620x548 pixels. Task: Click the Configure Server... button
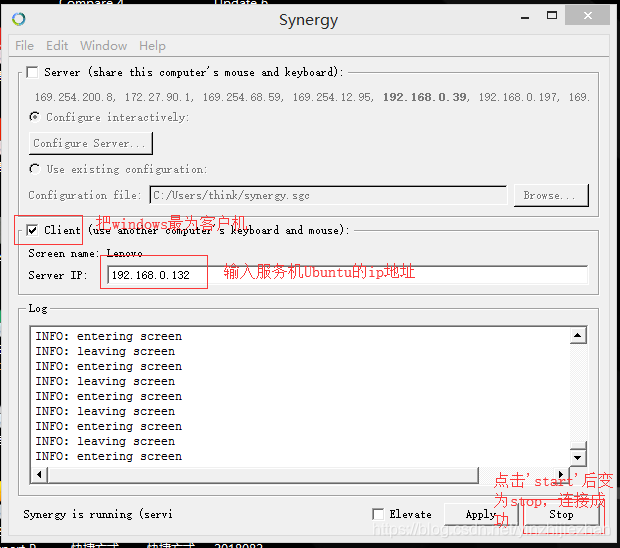[91, 143]
